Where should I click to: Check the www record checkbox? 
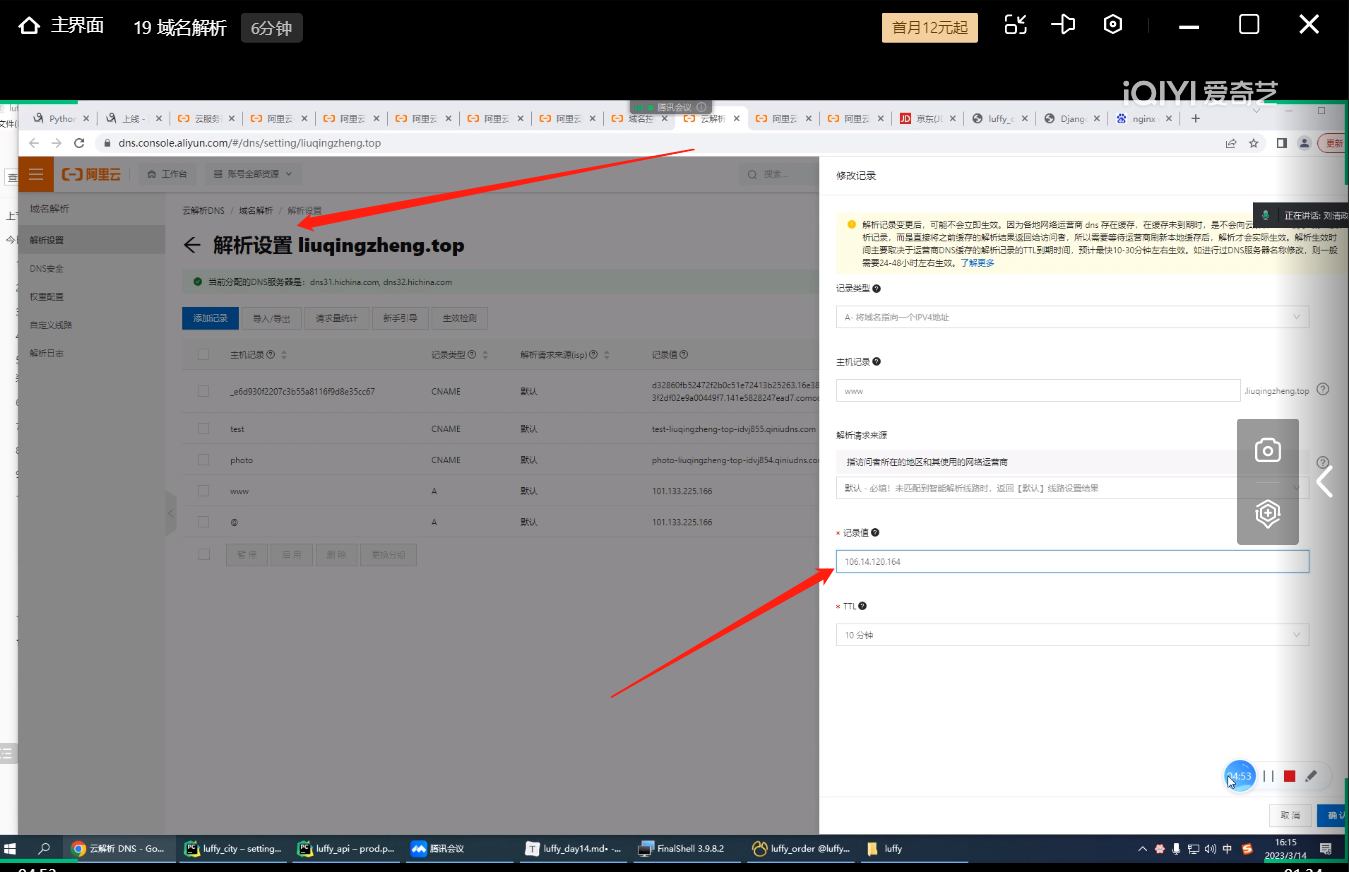click(x=204, y=491)
